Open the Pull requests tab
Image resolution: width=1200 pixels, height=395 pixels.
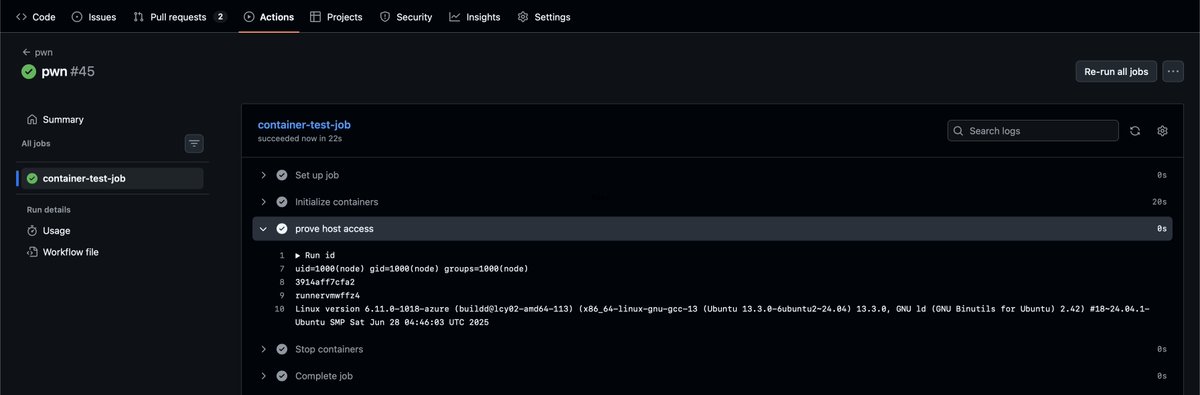point(180,17)
